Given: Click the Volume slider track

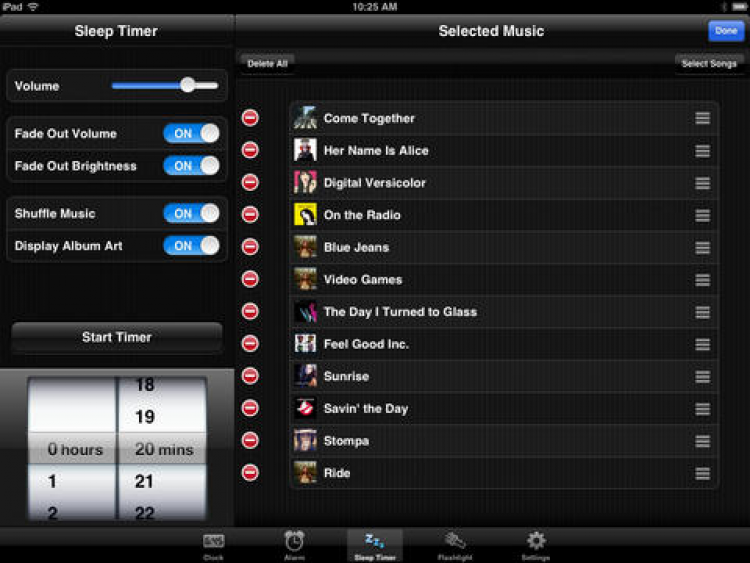Looking at the screenshot, I should [165, 86].
